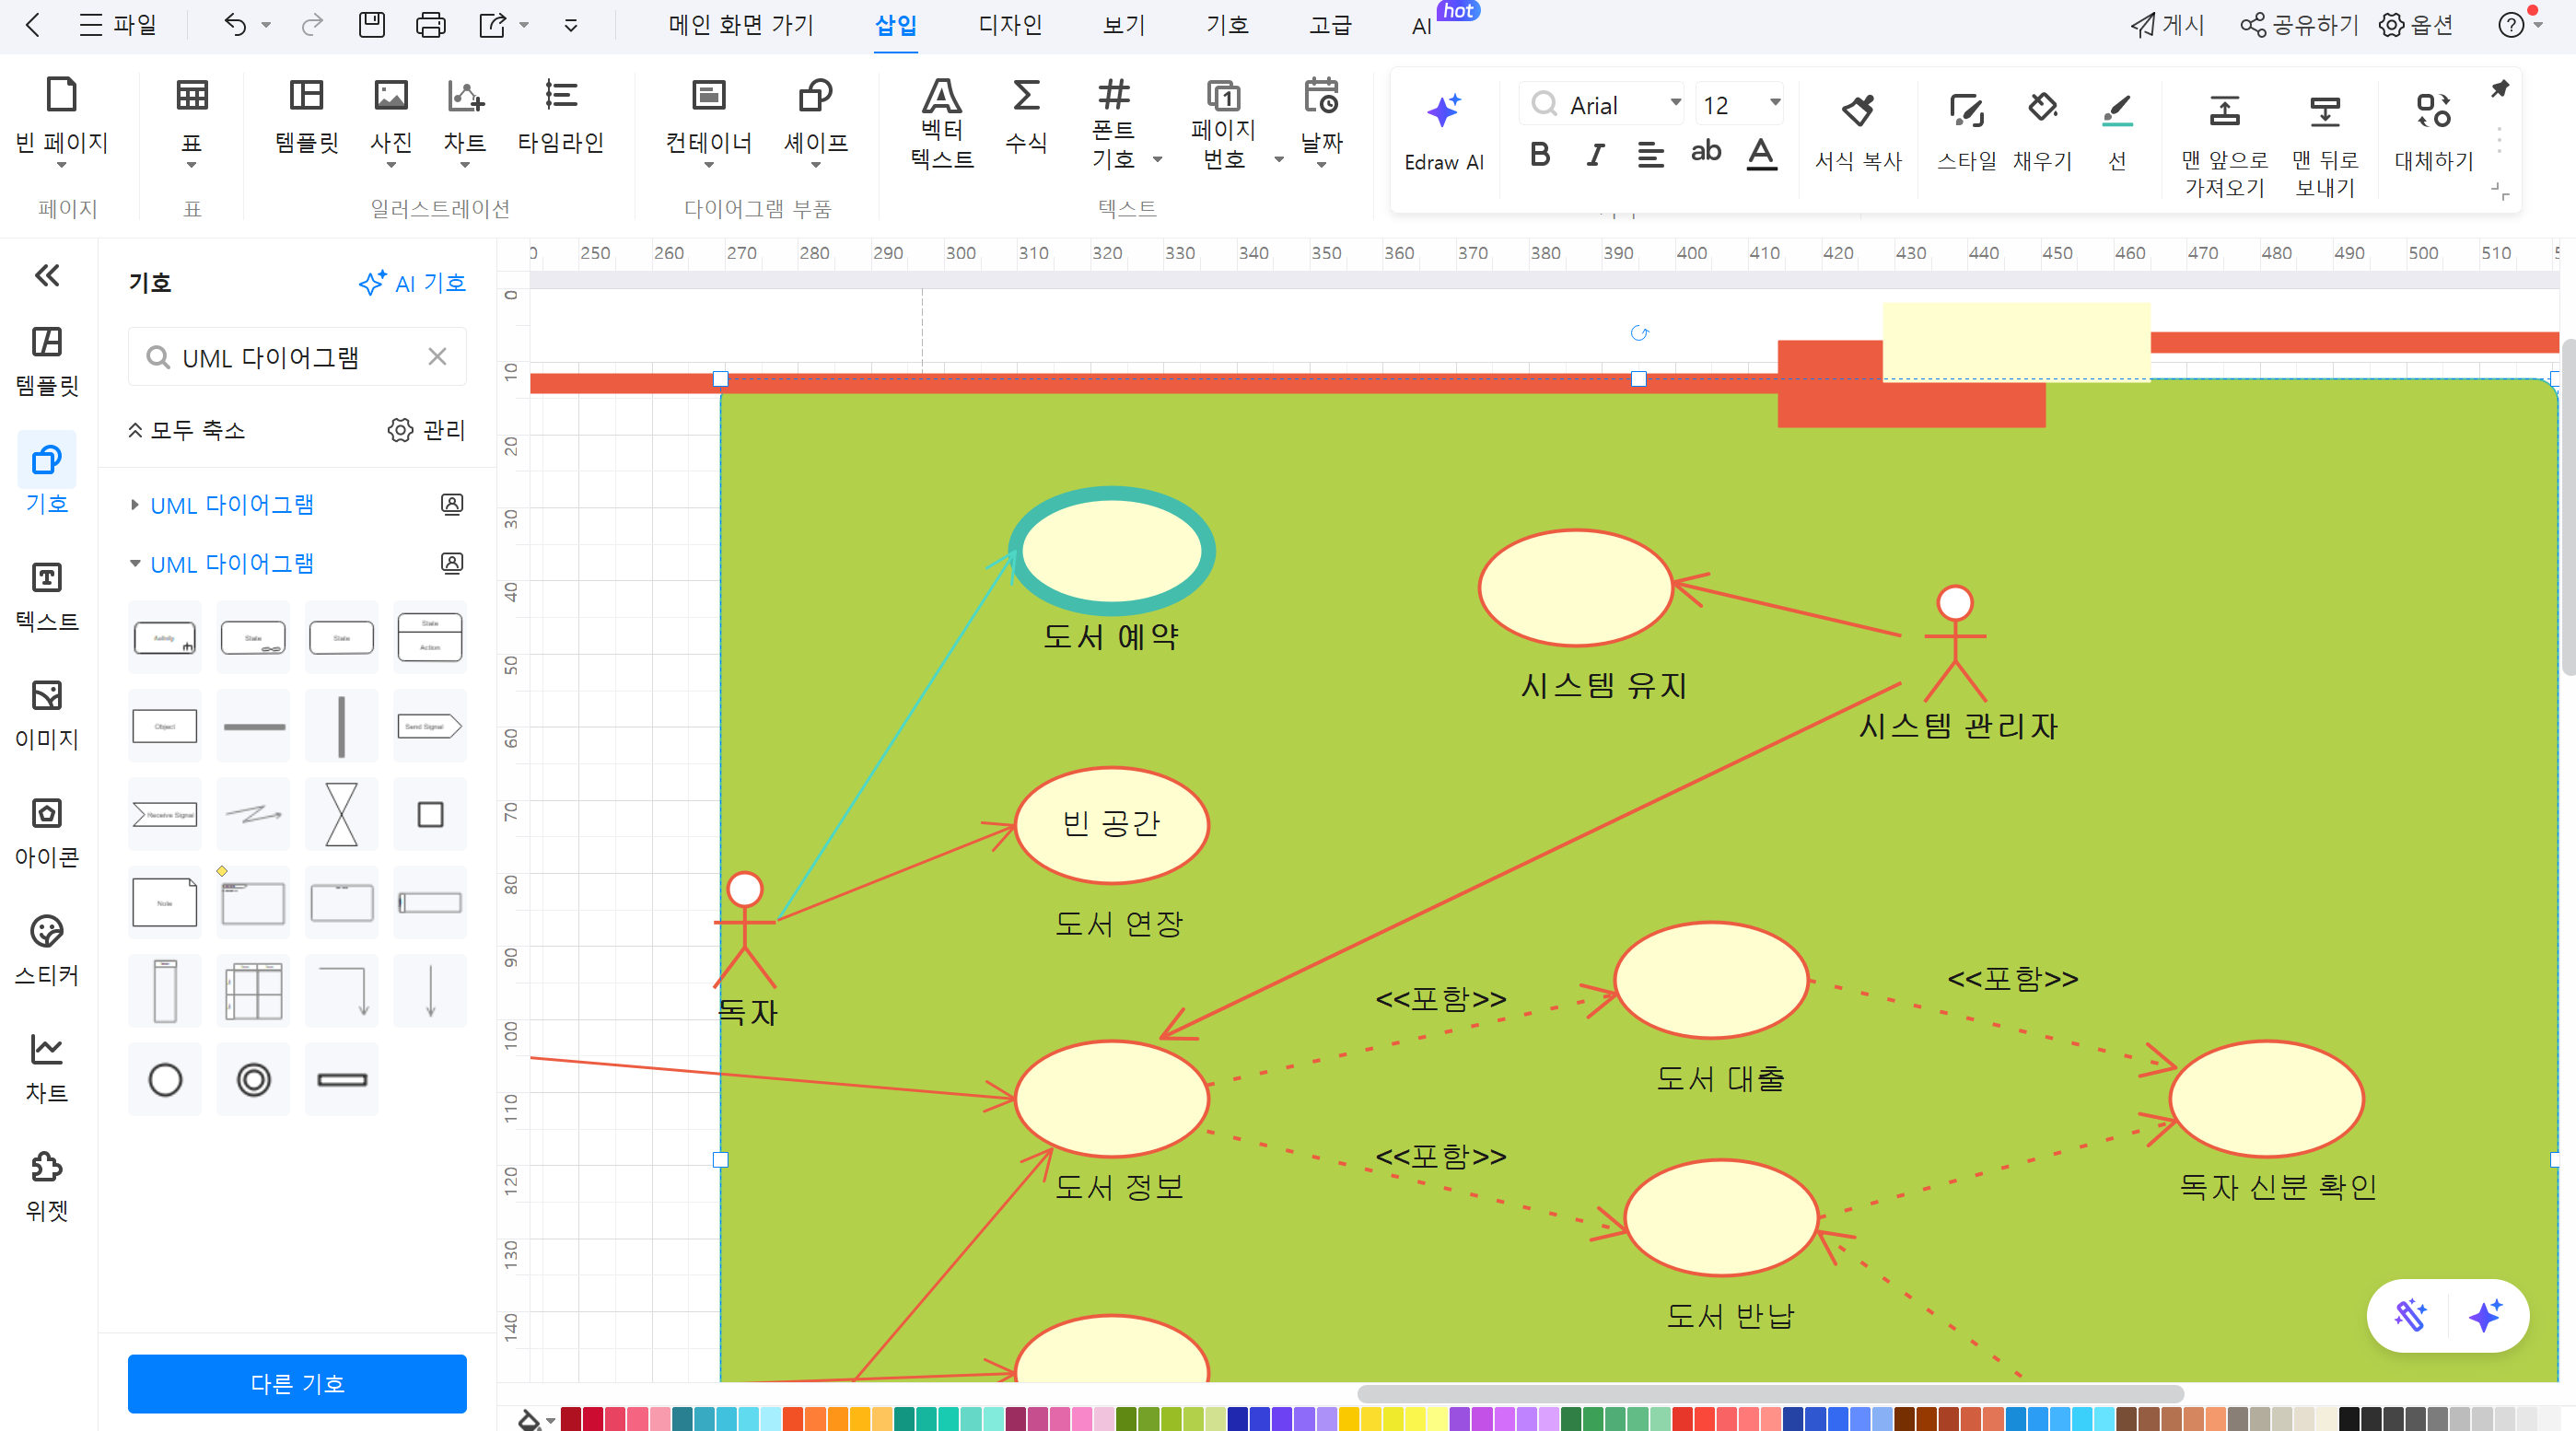Go to 메인 화면 가기

741,25
